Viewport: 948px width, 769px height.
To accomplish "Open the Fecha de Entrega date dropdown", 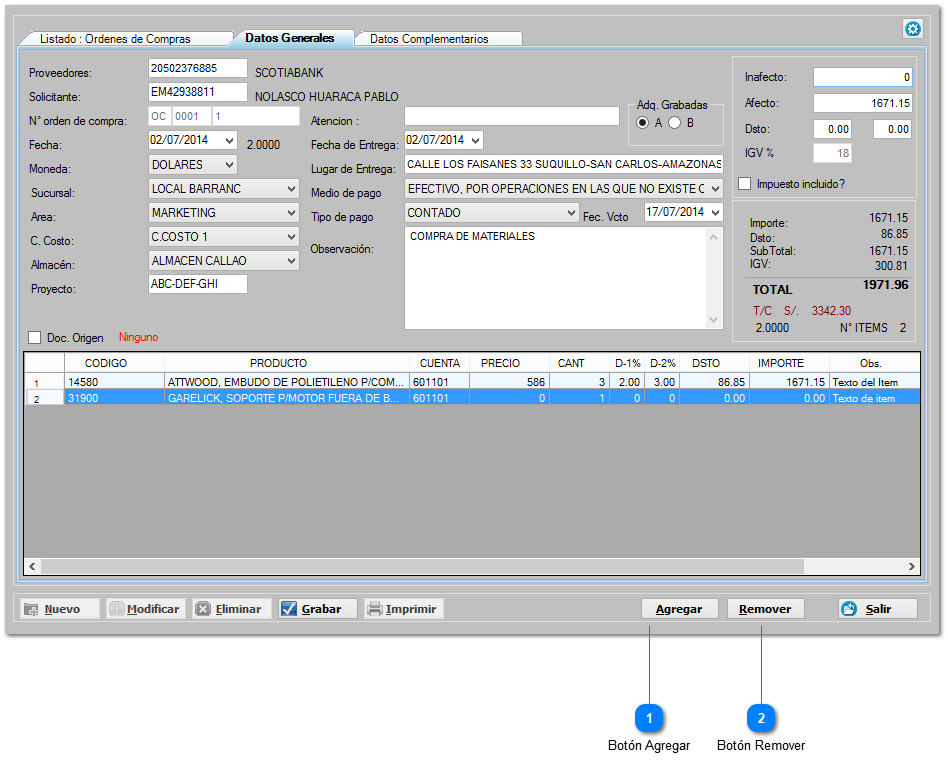I will tap(476, 140).
